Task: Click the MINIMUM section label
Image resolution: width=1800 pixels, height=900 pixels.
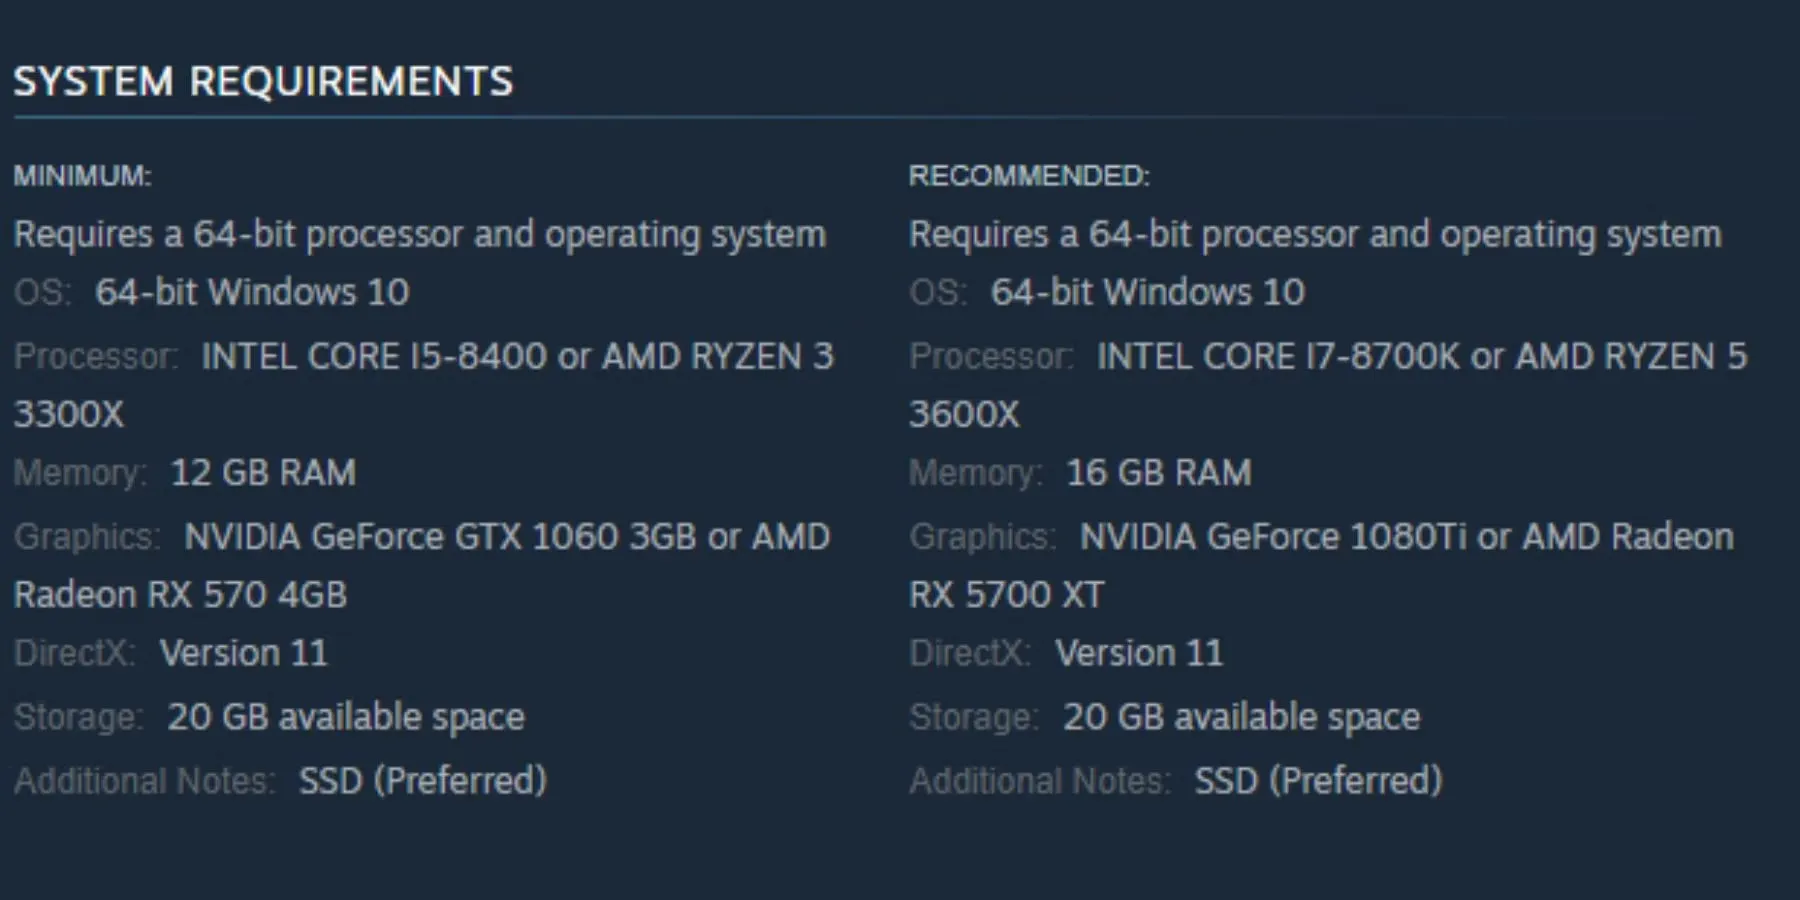Action: point(82,176)
